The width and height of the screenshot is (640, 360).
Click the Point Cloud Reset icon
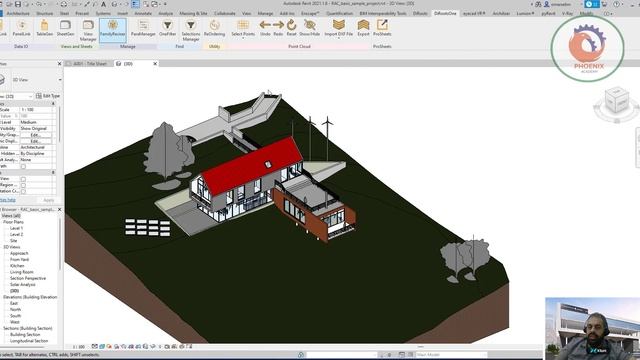(x=291, y=28)
